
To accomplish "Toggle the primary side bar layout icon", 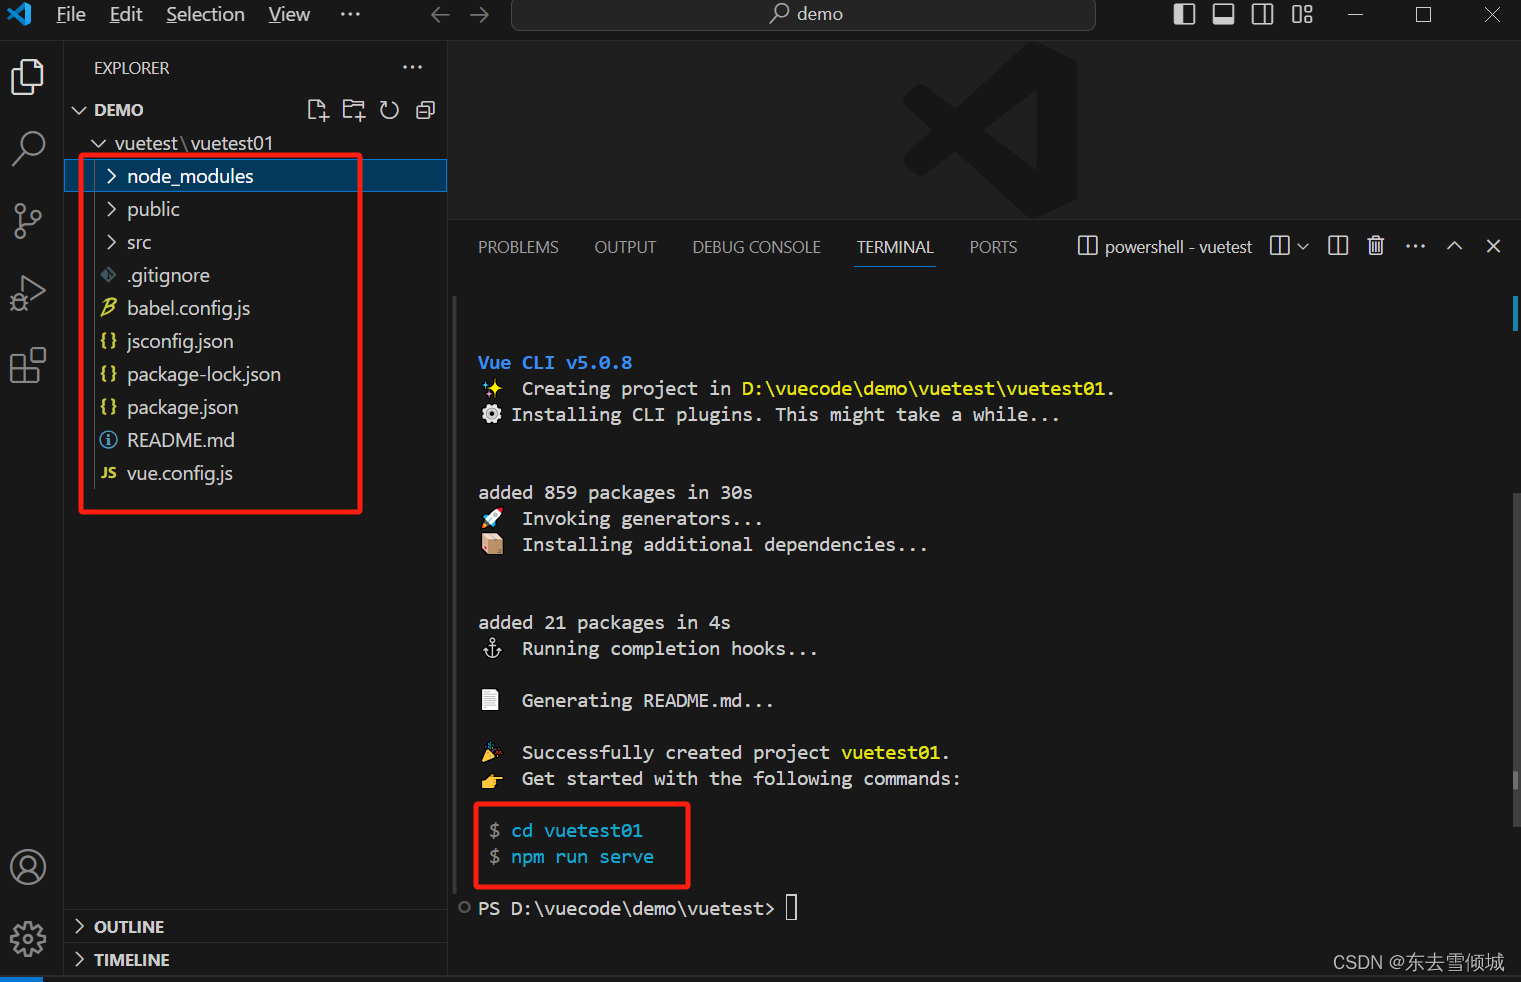I will click(1184, 14).
